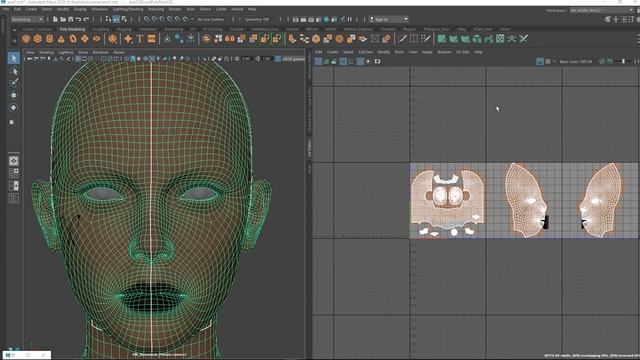The width and height of the screenshot is (640, 360).
Task: Activate the Scale tool in toolbox
Action: pyautogui.click(x=12, y=122)
